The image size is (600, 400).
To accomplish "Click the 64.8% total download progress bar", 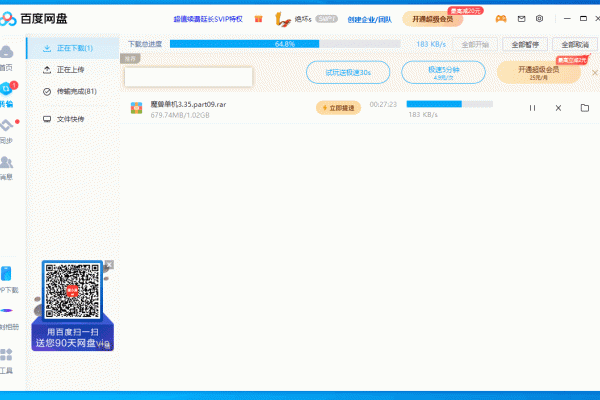I will [285, 44].
